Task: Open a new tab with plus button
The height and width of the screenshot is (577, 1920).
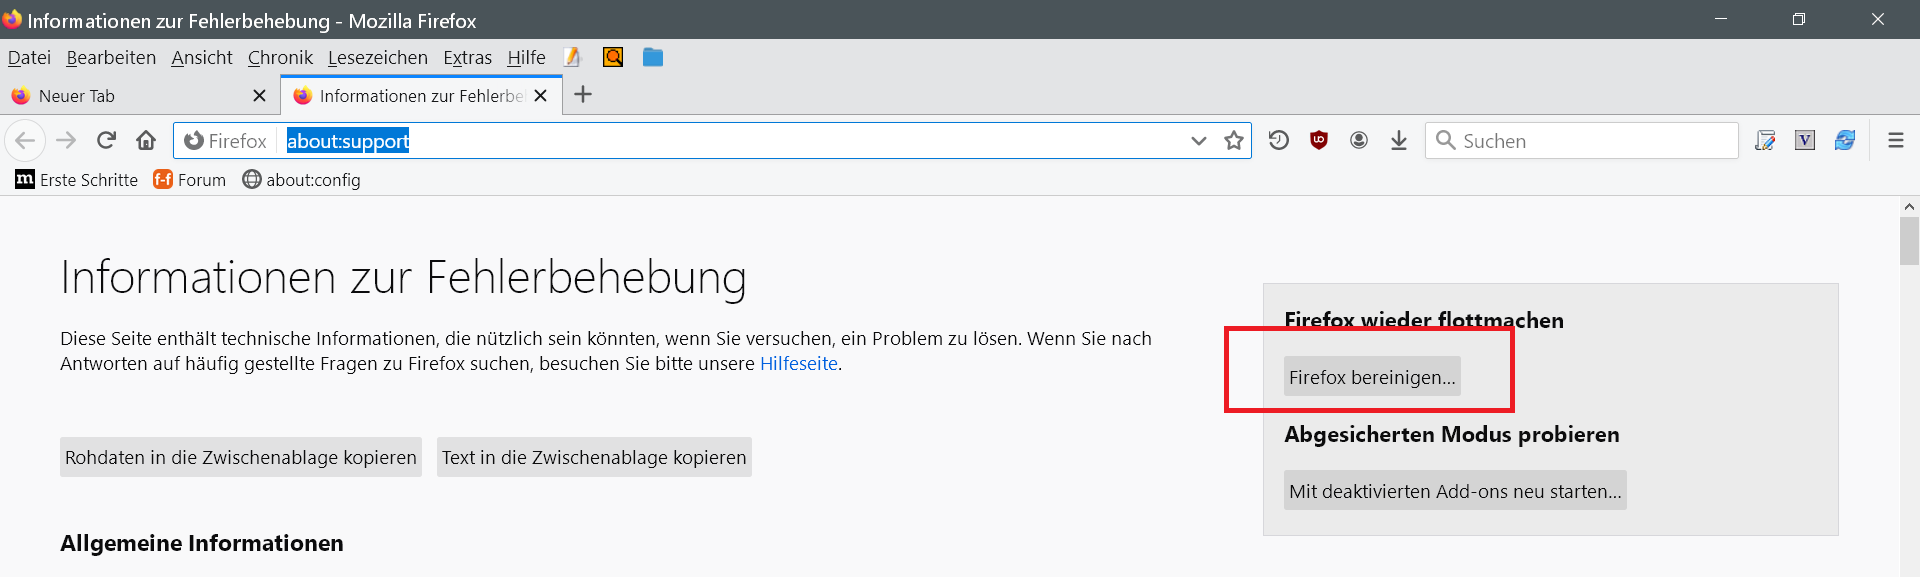Action: 583,95
